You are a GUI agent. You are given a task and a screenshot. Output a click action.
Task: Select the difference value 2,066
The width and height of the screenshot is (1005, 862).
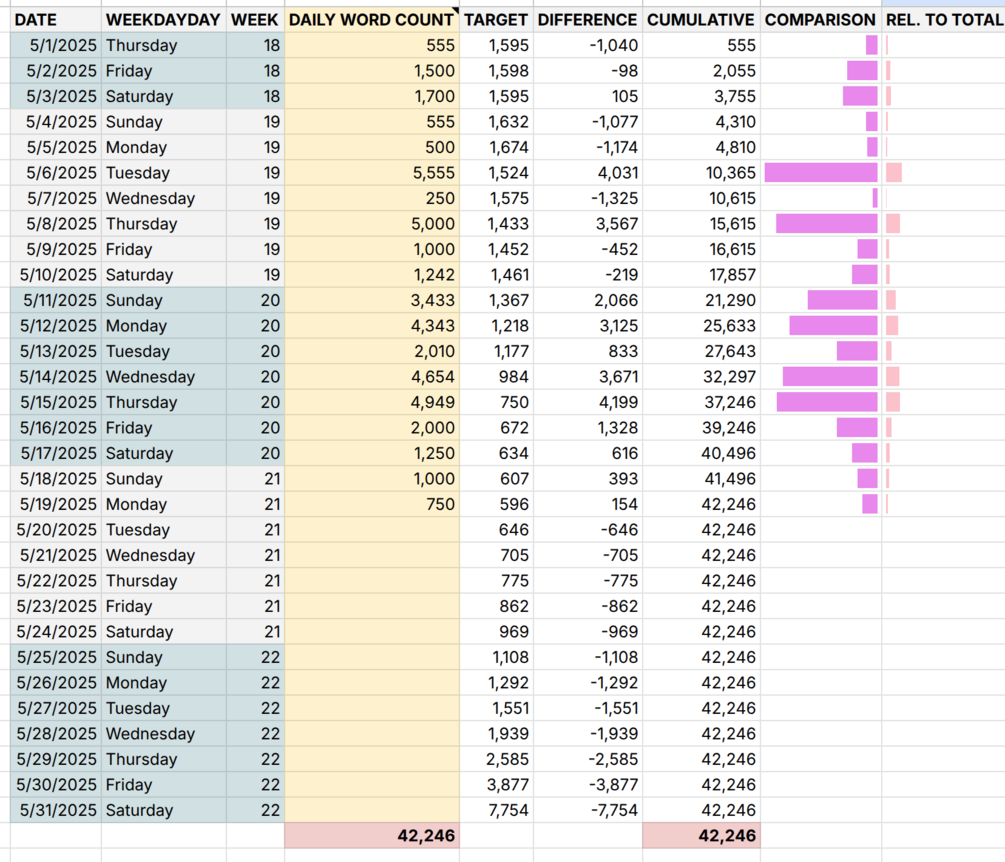pyautogui.click(x=588, y=301)
